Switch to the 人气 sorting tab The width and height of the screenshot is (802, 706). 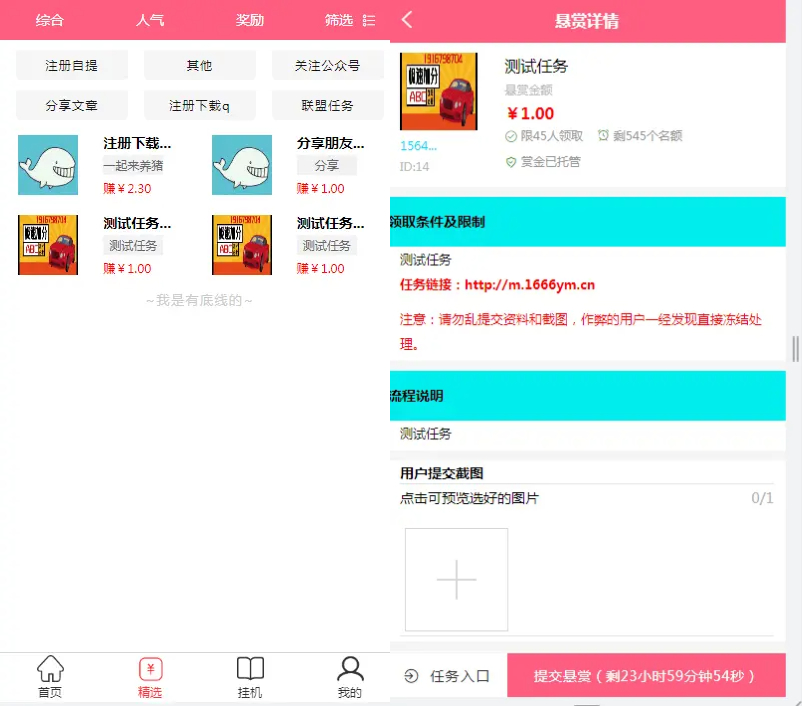click(x=150, y=20)
